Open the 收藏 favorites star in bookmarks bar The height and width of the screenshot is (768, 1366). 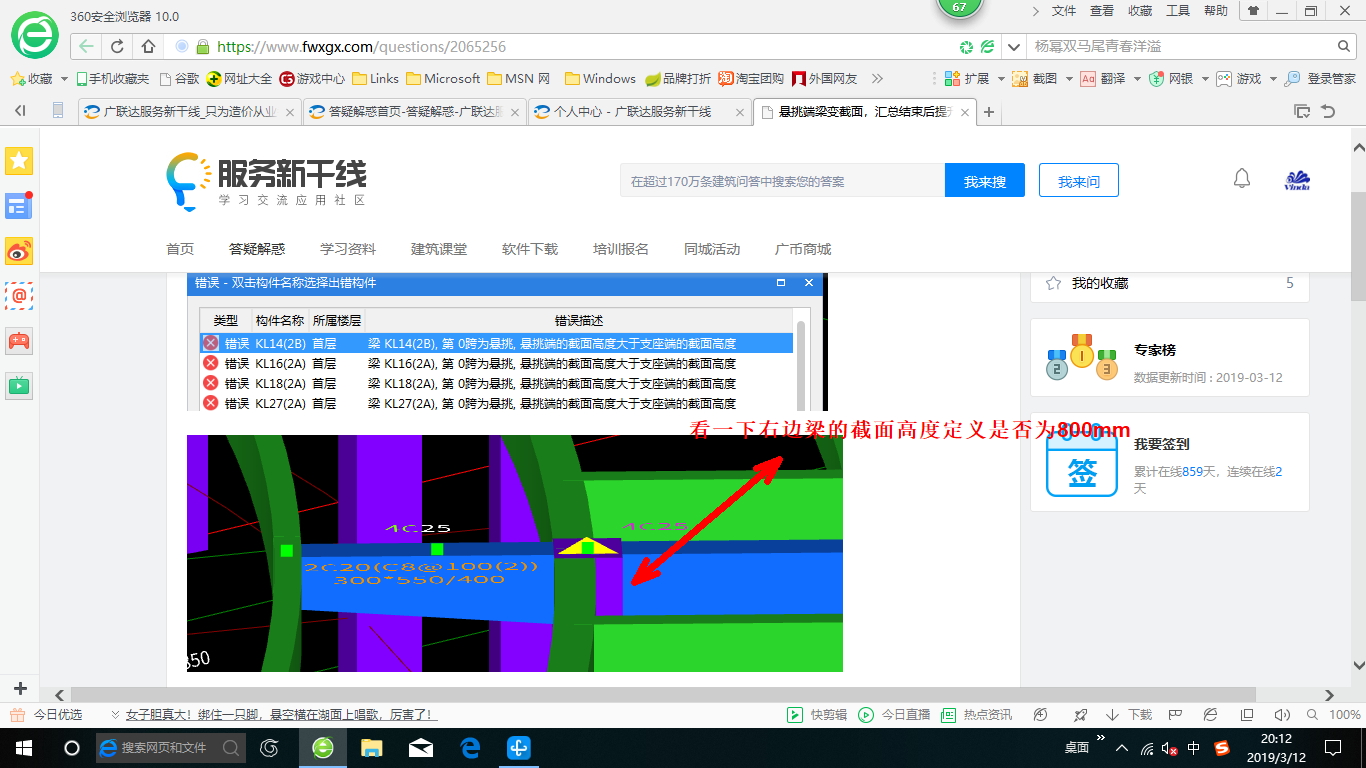32,78
